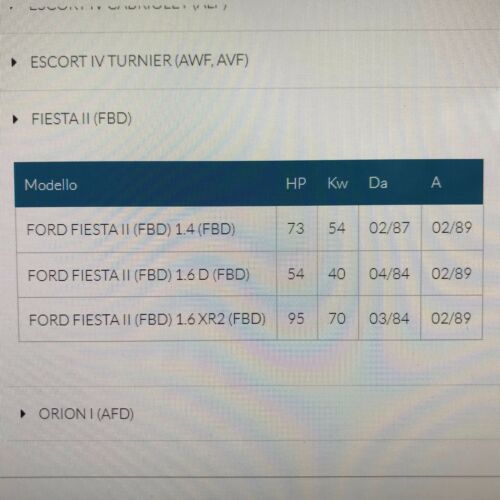The width and height of the screenshot is (500, 500).
Task: Click the A column header
Action: click(436, 182)
